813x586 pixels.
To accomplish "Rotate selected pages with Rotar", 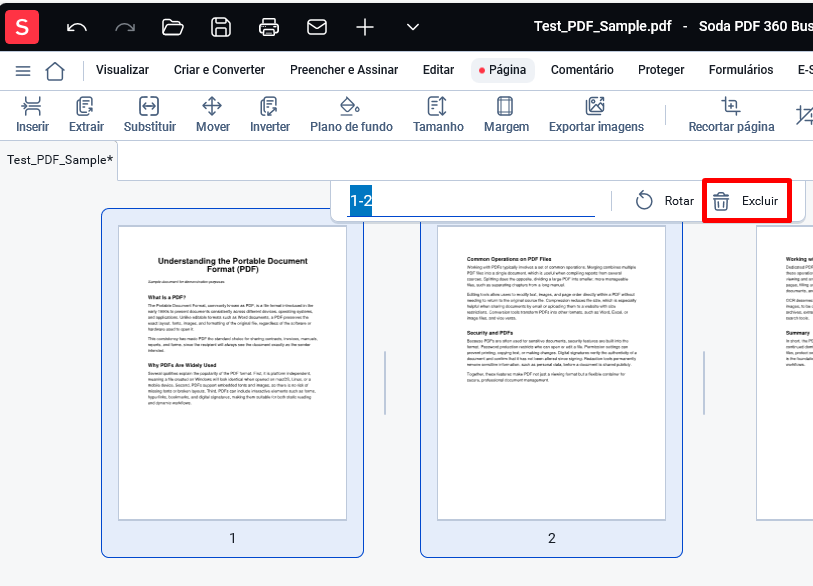I will click(665, 201).
